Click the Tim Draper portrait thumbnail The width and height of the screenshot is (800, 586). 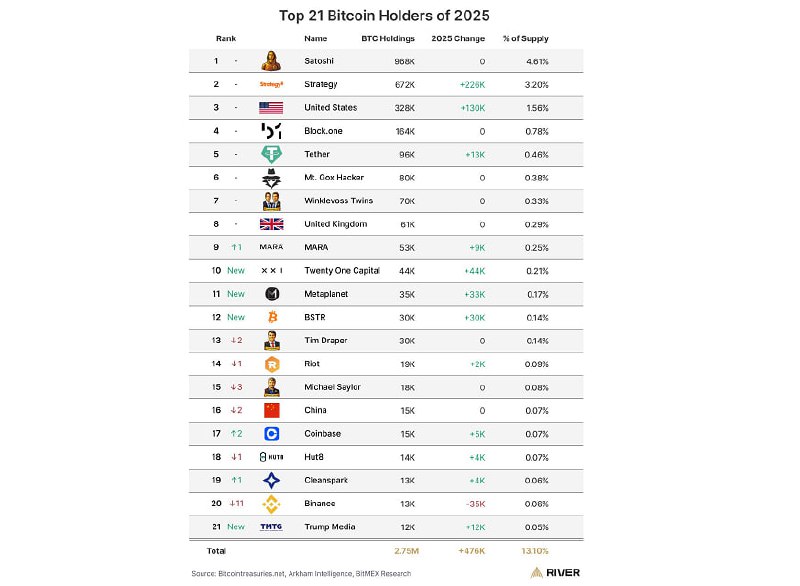pos(271,341)
